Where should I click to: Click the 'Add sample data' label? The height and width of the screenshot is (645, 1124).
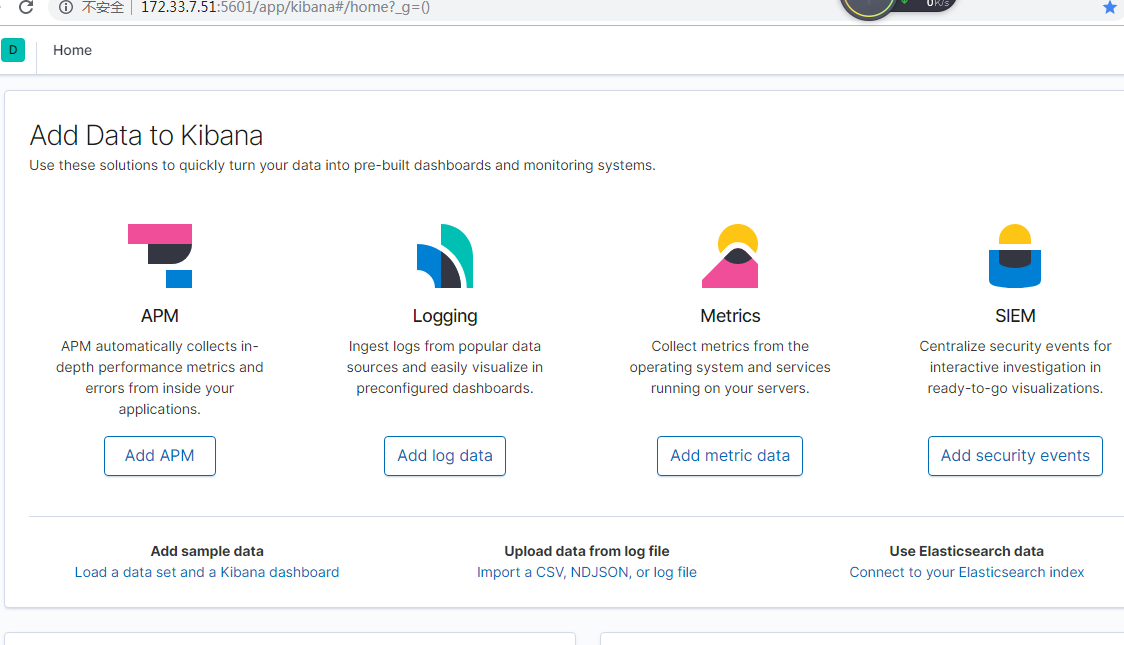pos(207,551)
